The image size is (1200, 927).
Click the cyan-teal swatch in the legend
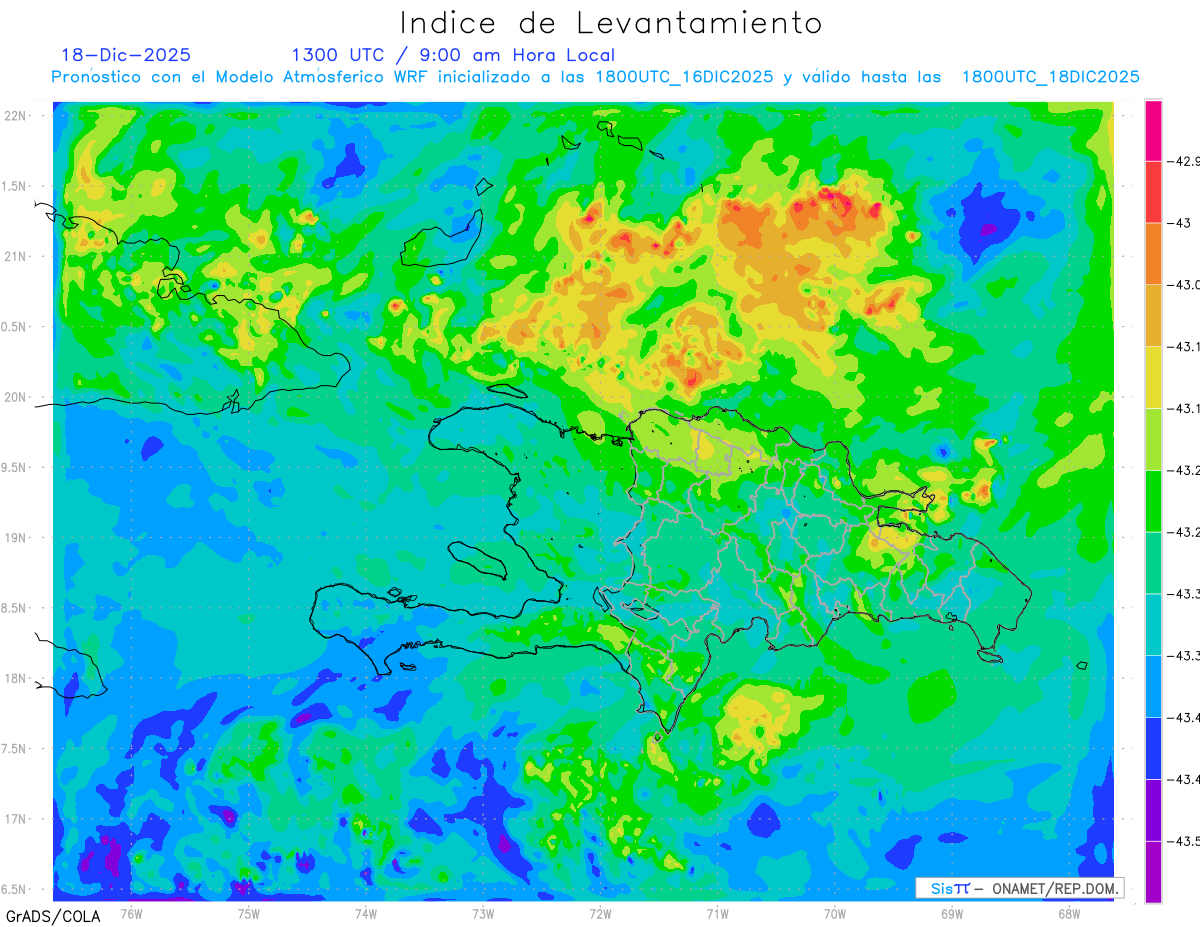point(1153,624)
